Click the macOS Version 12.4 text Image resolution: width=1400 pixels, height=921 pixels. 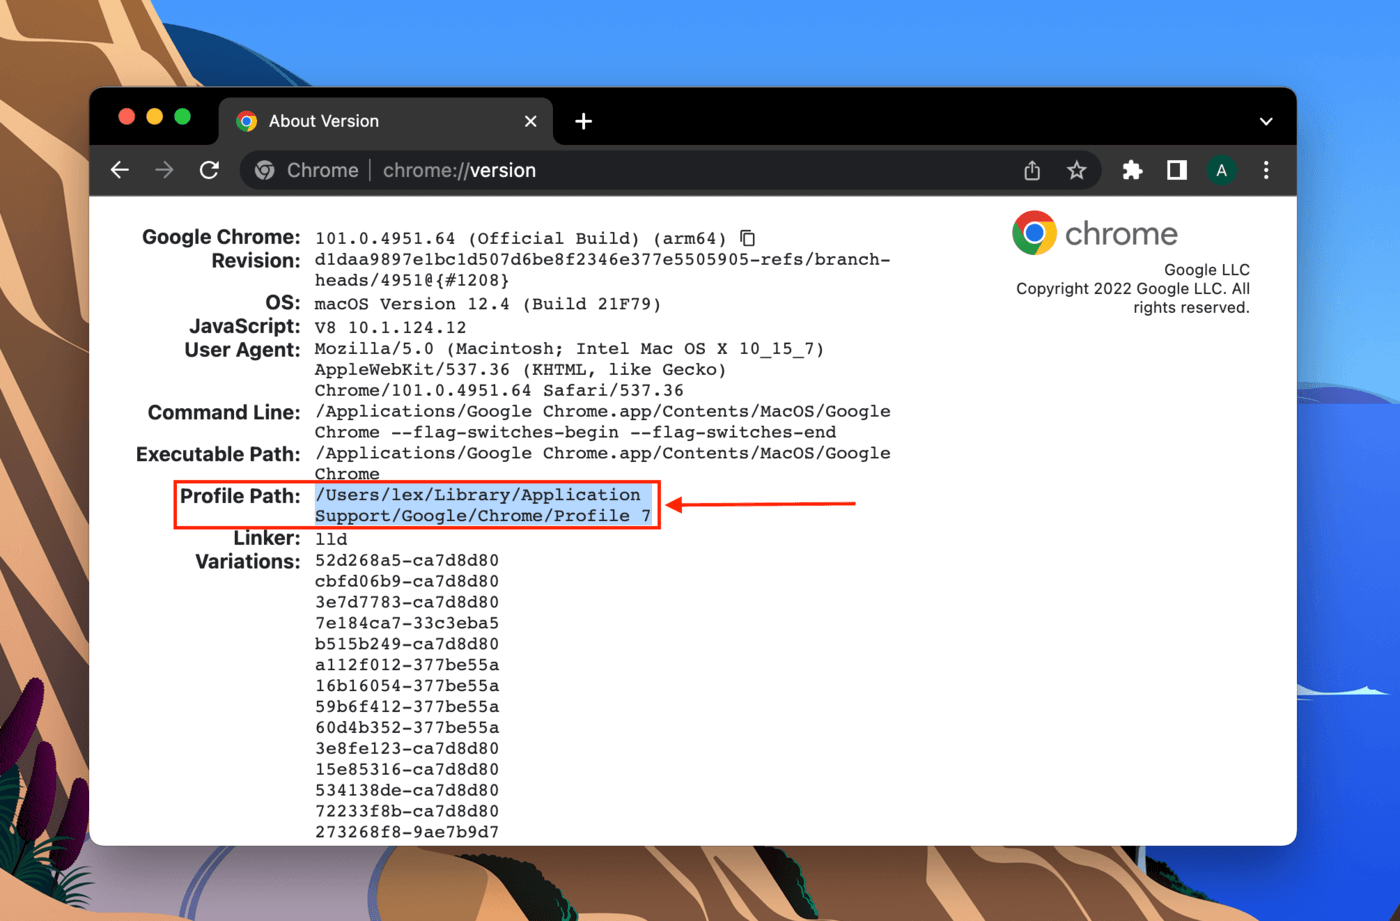point(488,304)
